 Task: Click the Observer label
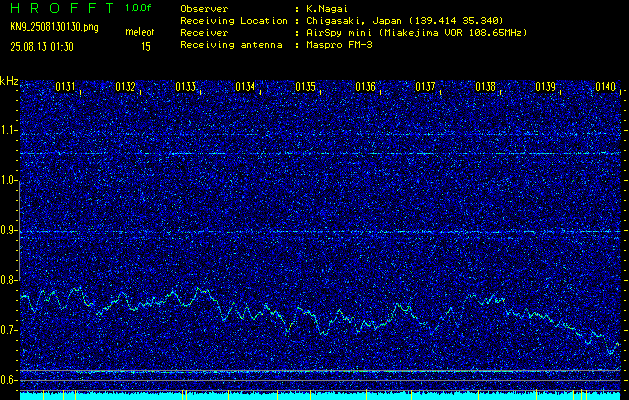click(204, 9)
